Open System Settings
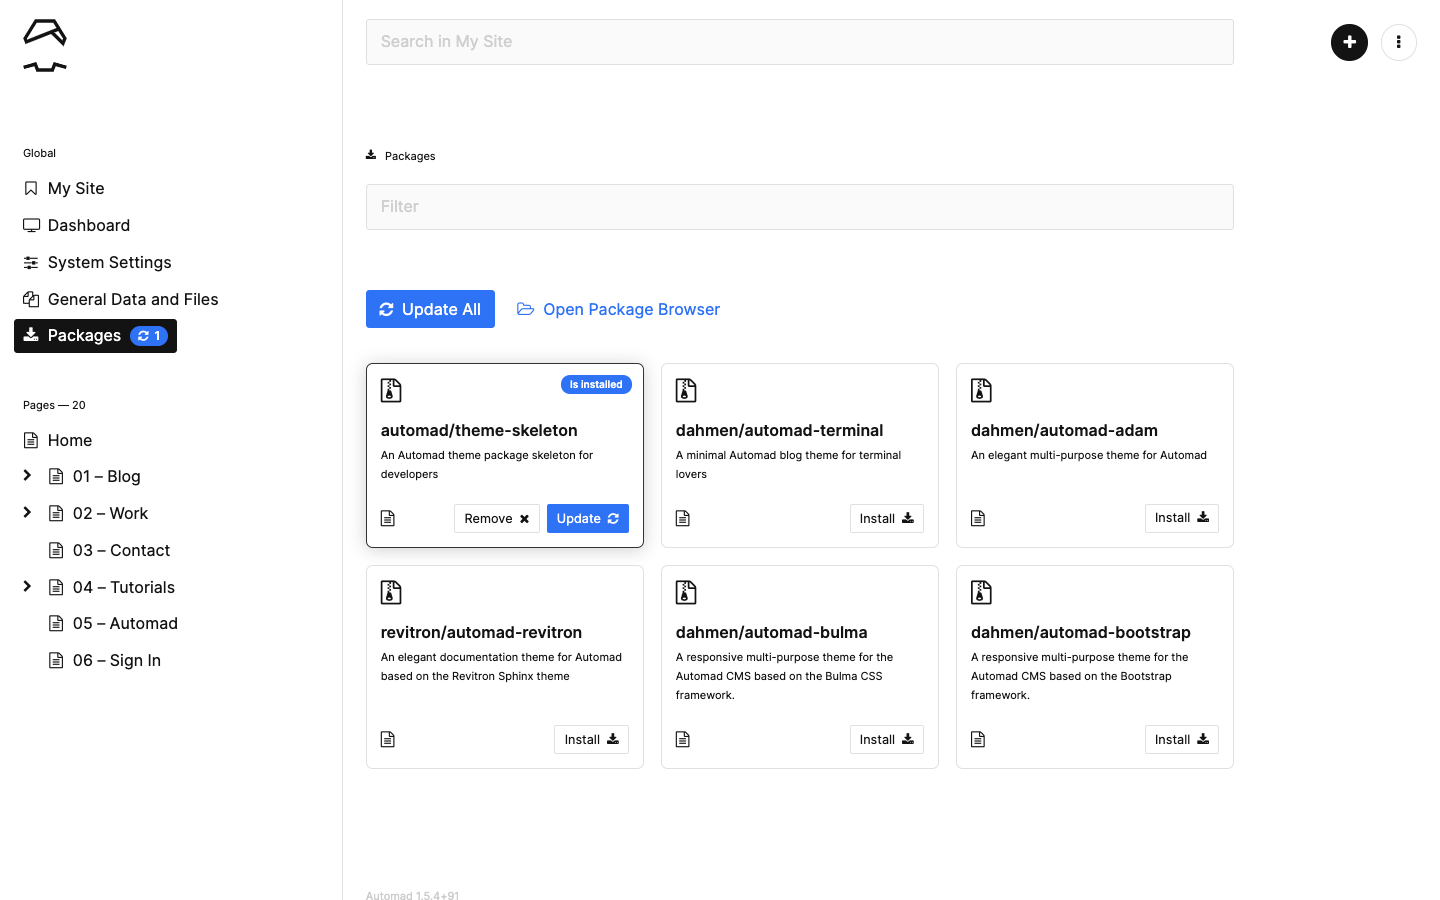Screen dimensions: 1440x900 pos(98,262)
